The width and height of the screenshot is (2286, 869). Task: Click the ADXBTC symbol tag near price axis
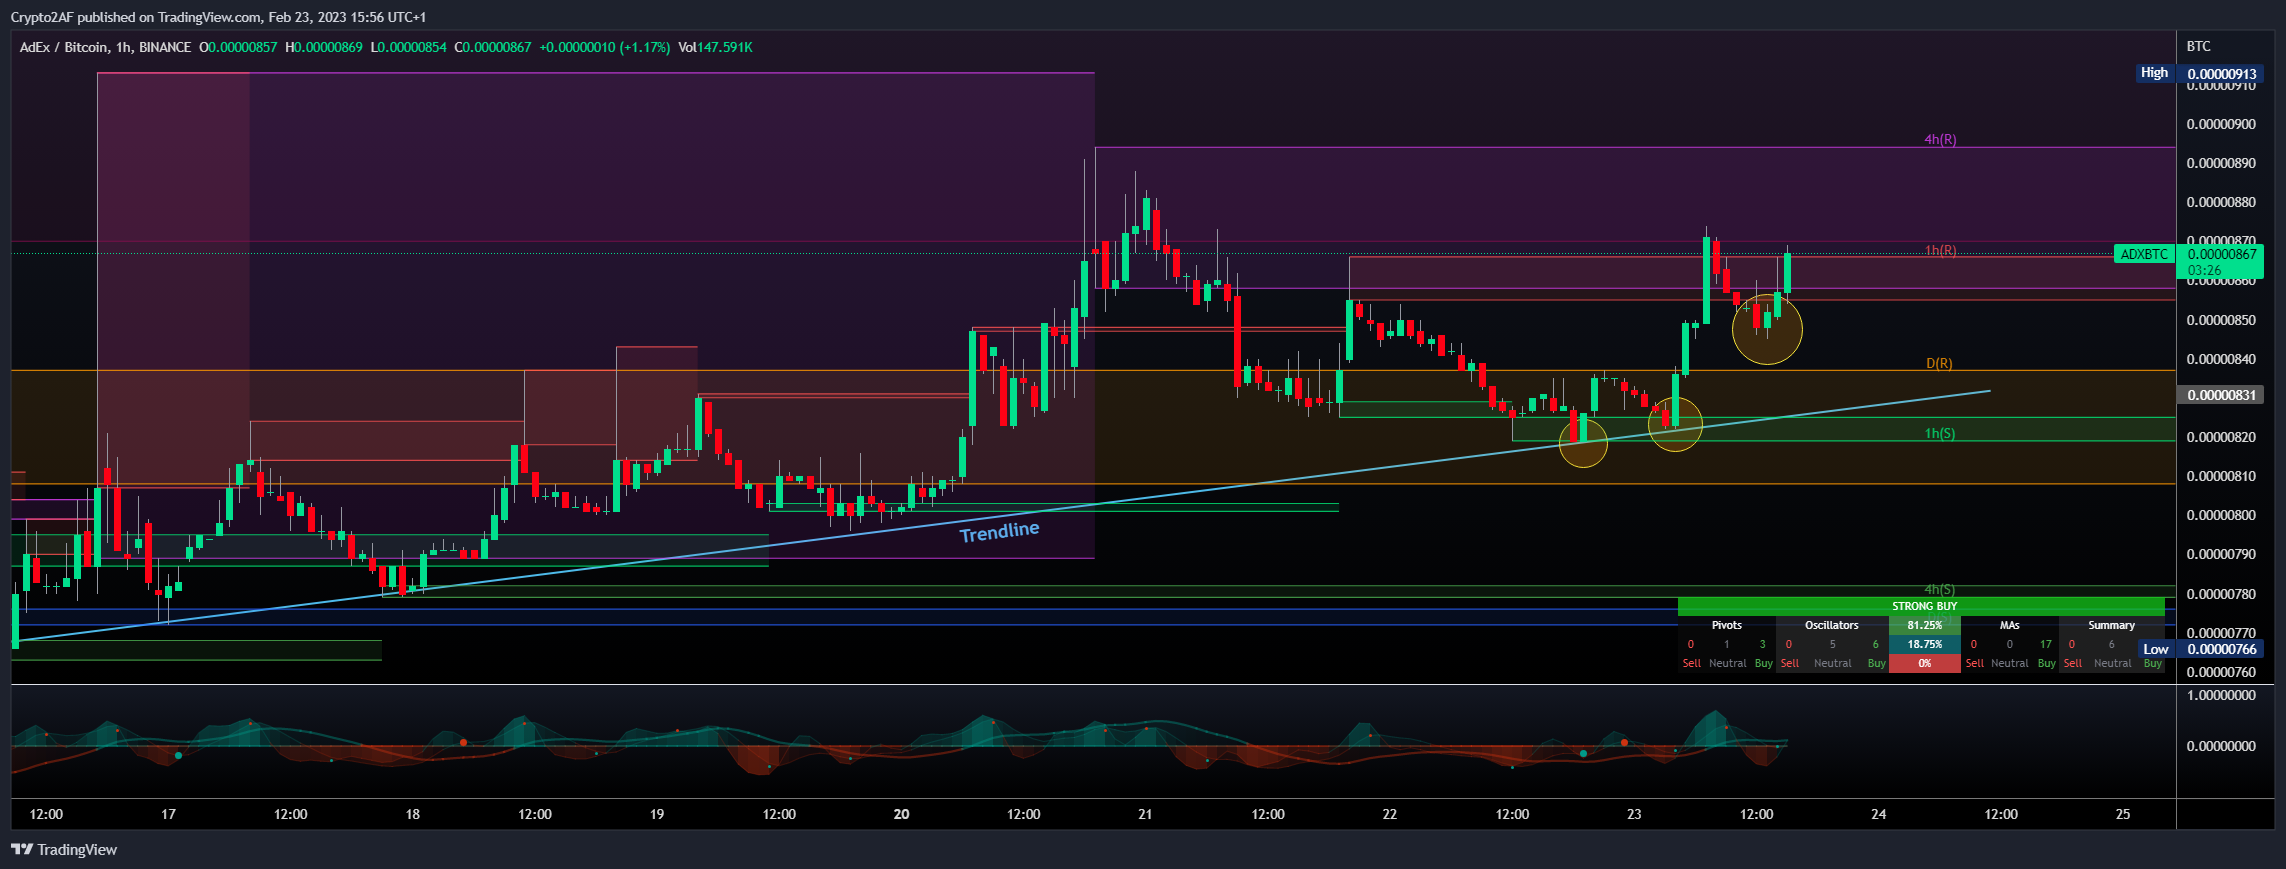click(x=2144, y=254)
